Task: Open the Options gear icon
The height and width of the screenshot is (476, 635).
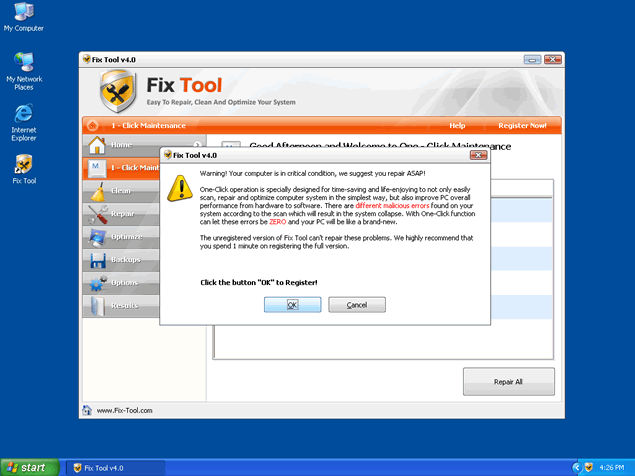Action: coord(97,283)
